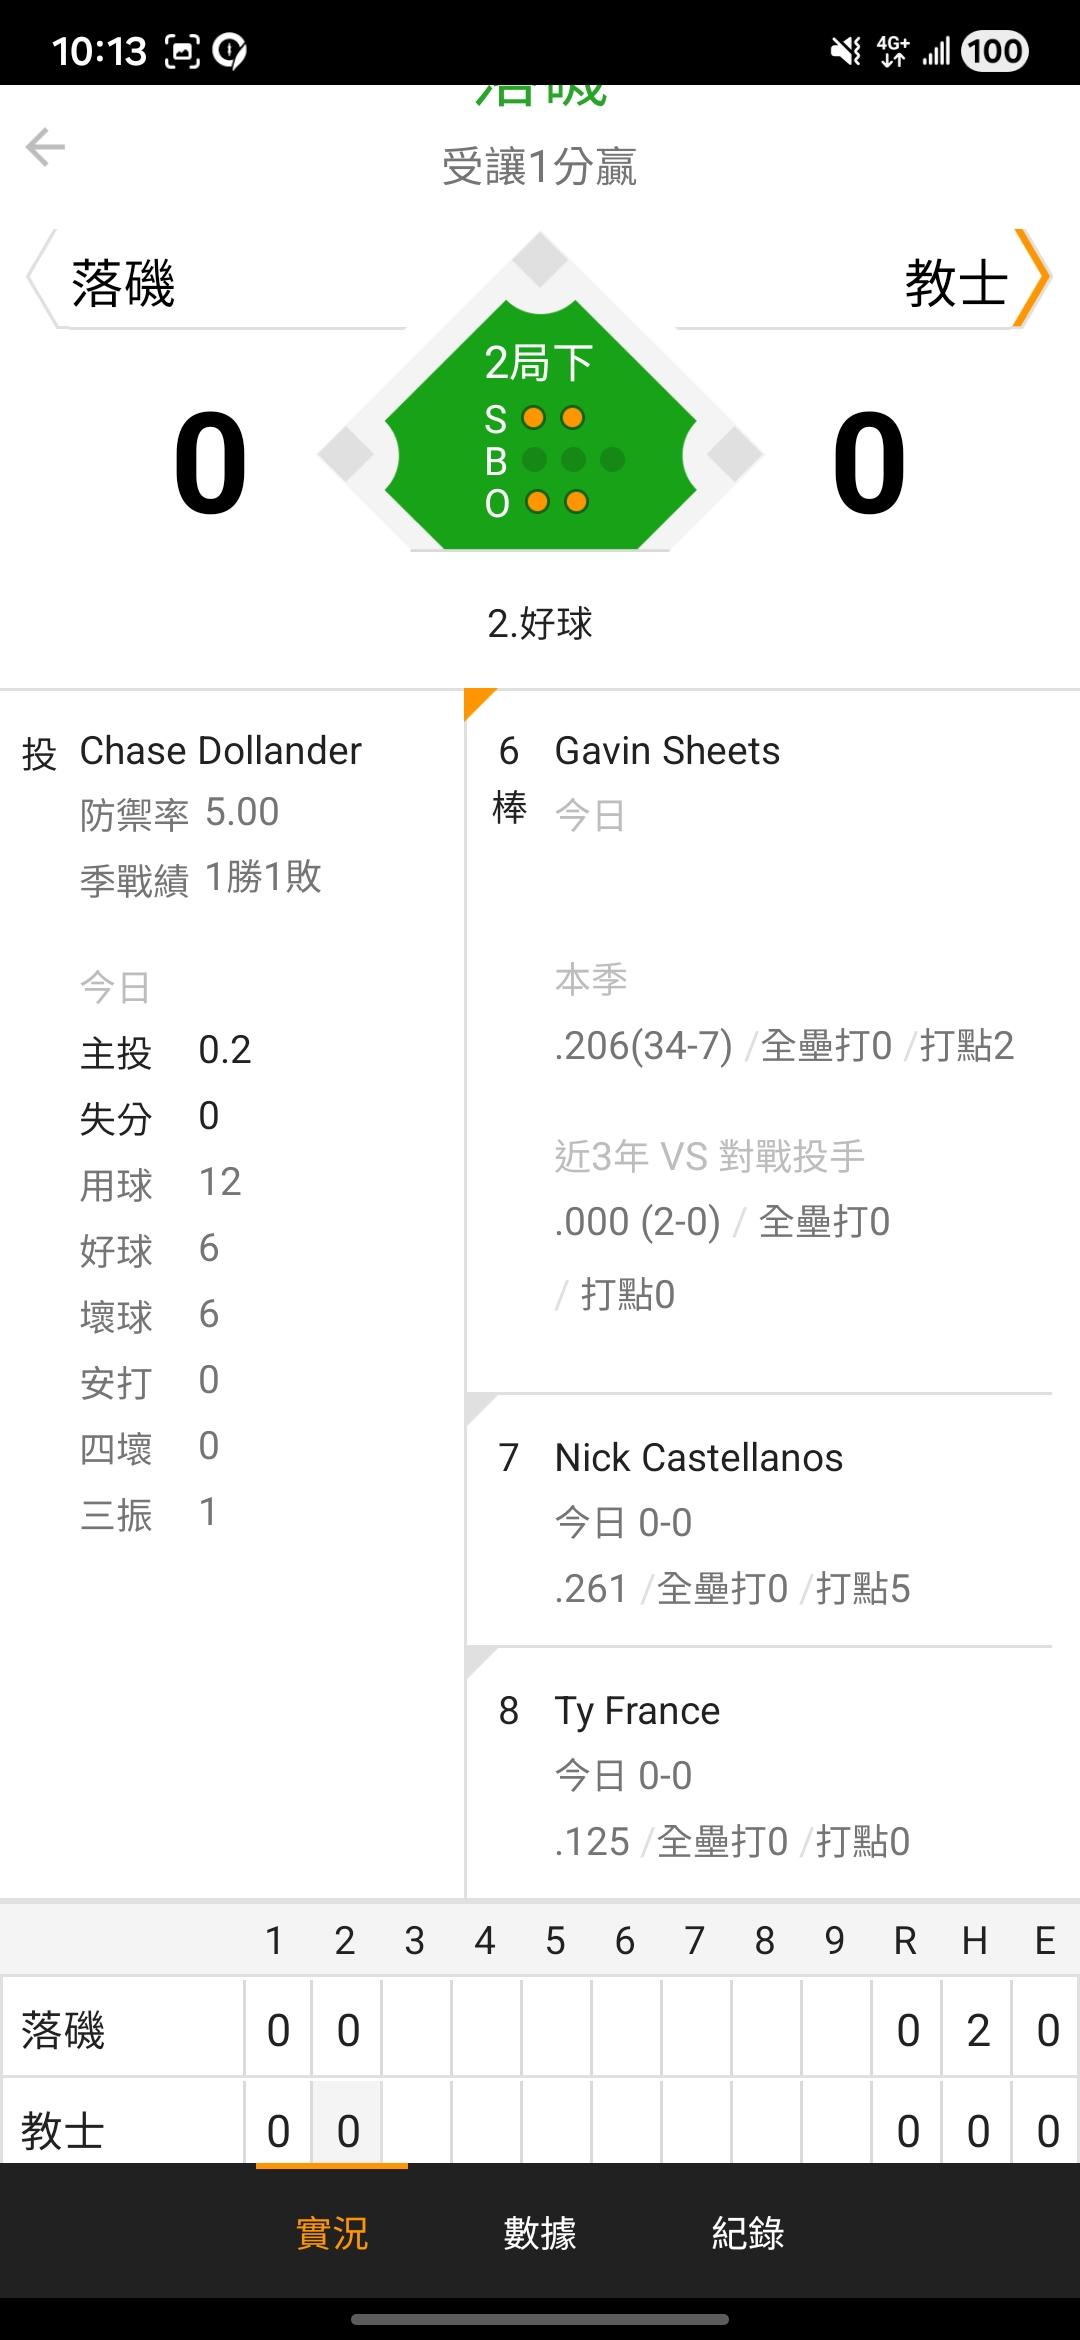Open the 數據 tab
The image size is (1080, 2340).
[540, 2233]
